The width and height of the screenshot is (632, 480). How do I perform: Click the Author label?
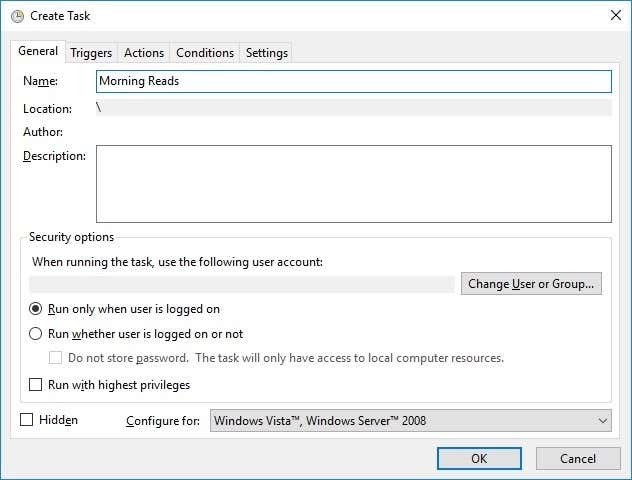click(43, 132)
